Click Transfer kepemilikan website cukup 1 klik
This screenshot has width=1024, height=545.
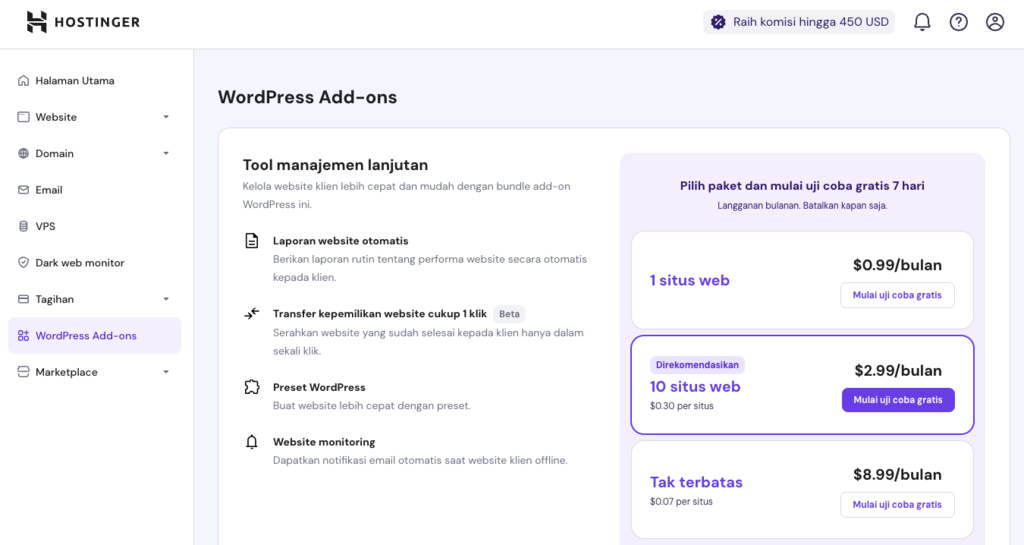(x=380, y=314)
